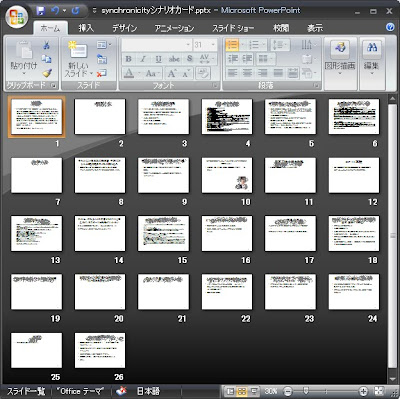Distribute text evenly
400x399 pixels.
[292, 73]
